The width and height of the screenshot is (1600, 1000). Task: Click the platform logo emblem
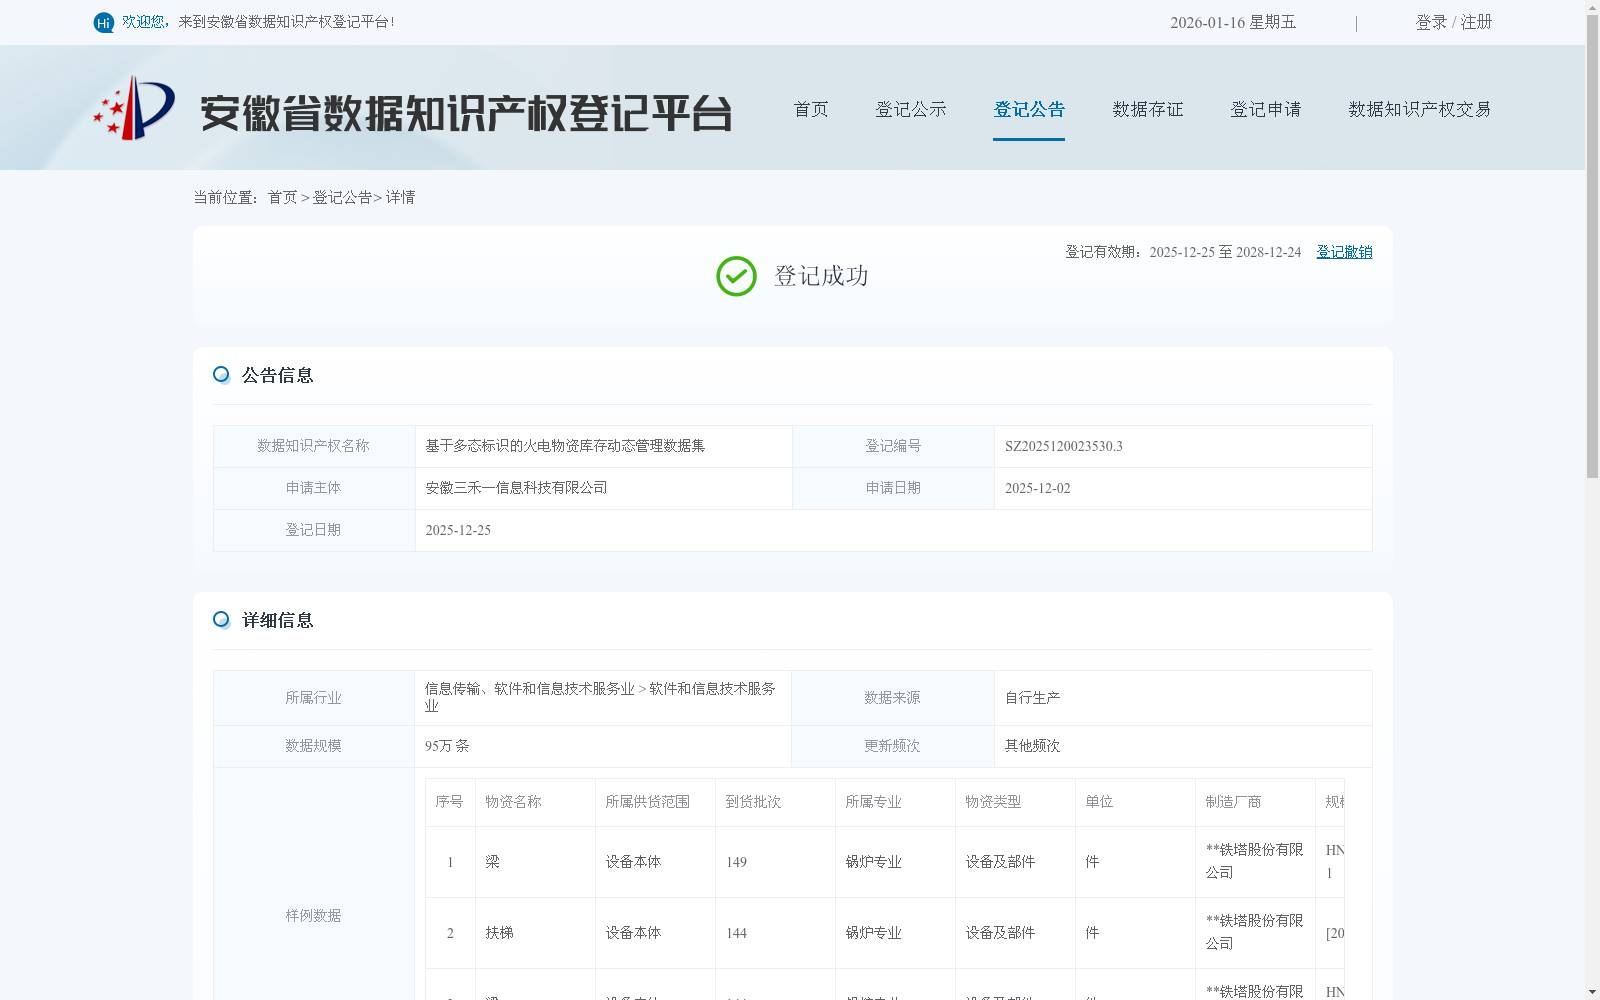click(x=134, y=108)
